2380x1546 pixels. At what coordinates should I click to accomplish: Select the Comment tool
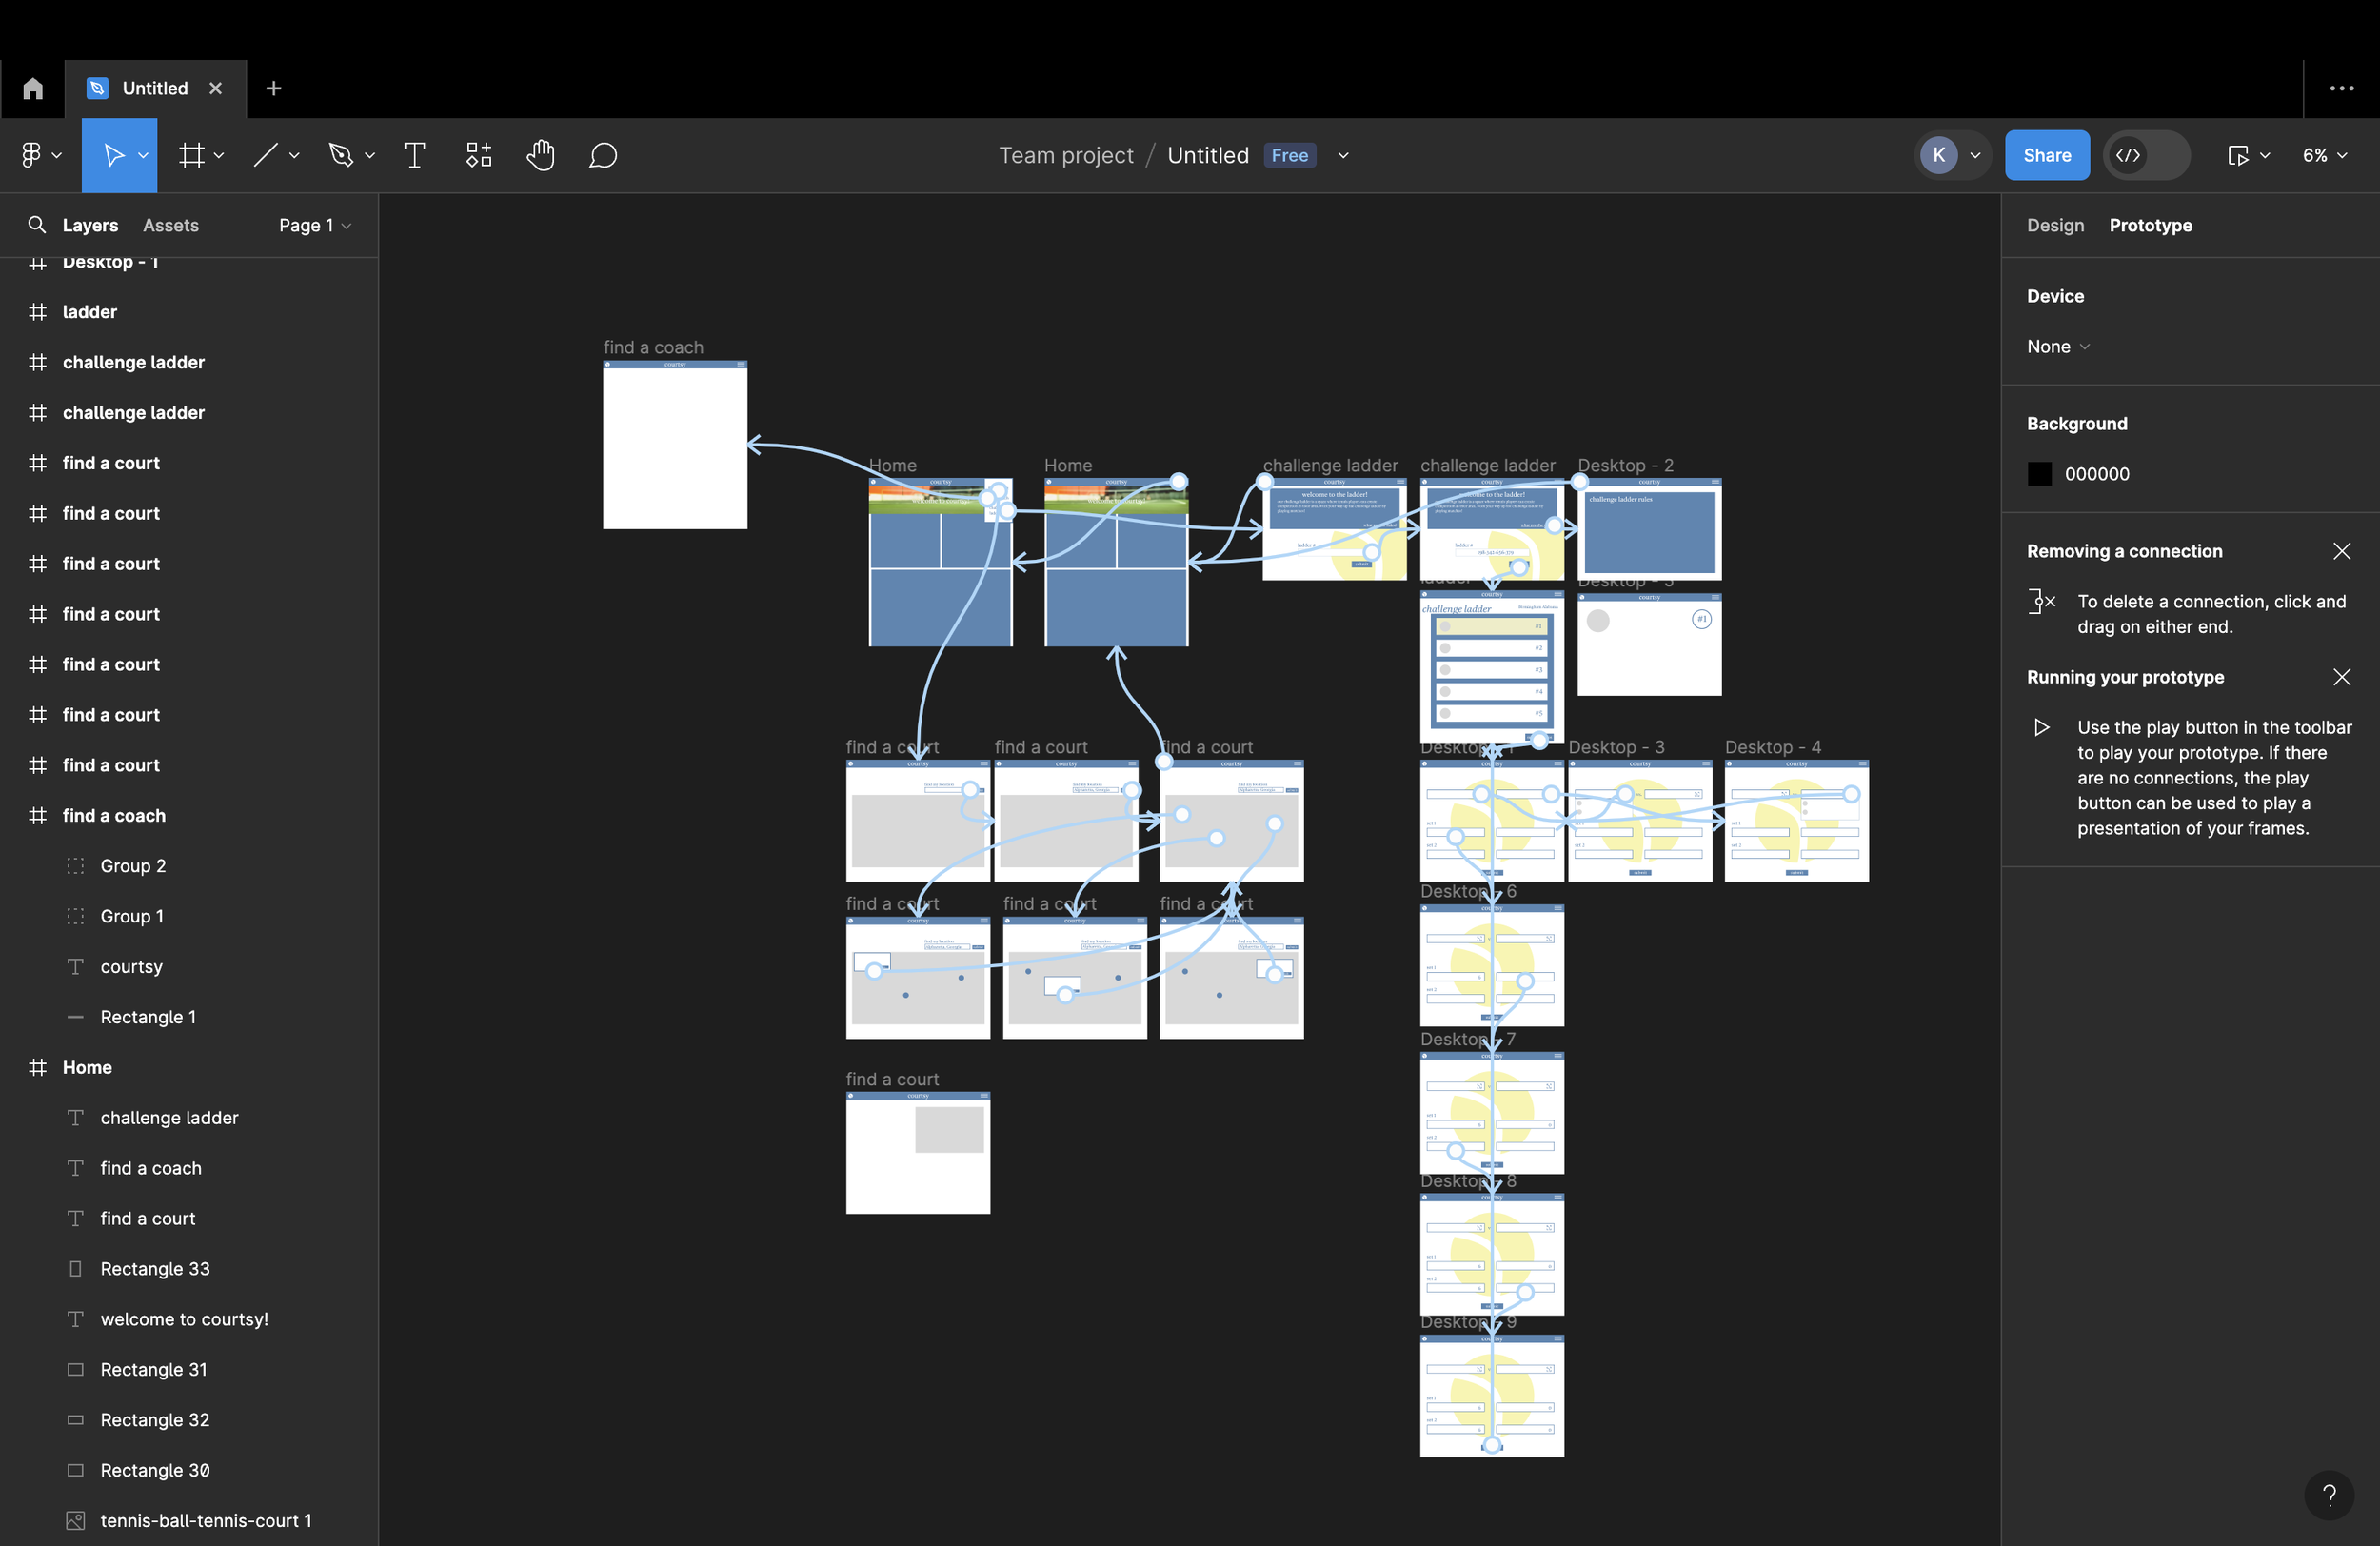click(x=603, y=155)
